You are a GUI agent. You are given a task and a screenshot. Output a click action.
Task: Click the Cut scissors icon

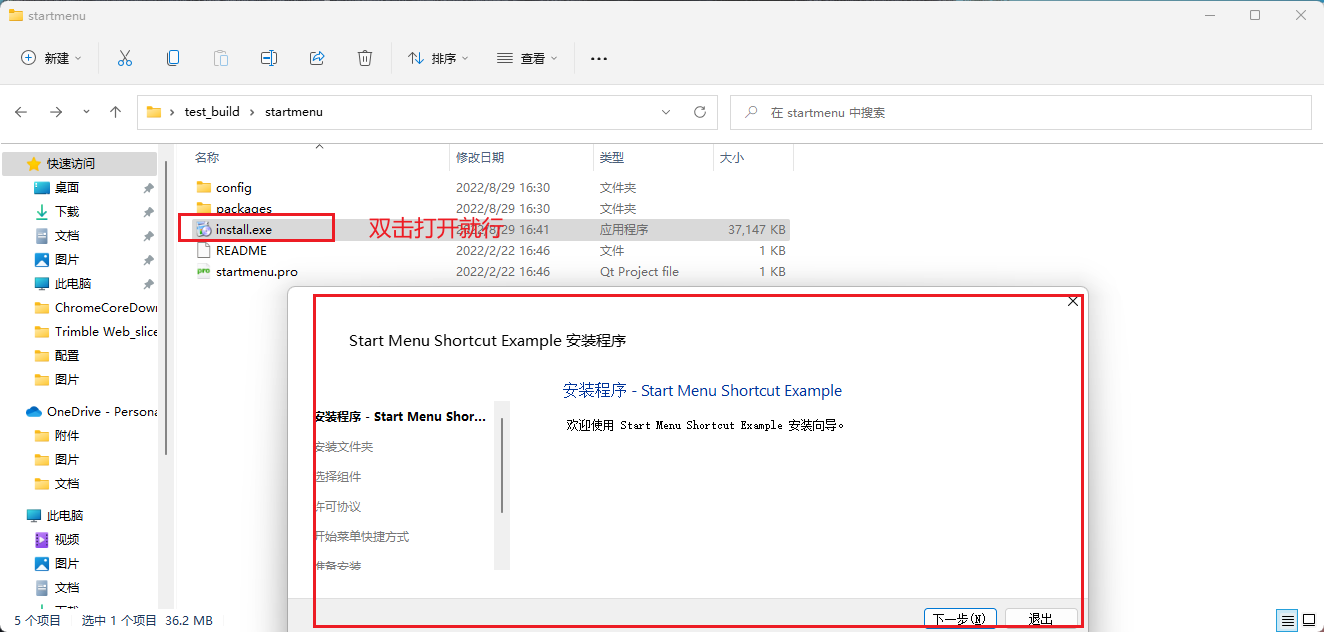pyautogui.click(x=125, y=58)
